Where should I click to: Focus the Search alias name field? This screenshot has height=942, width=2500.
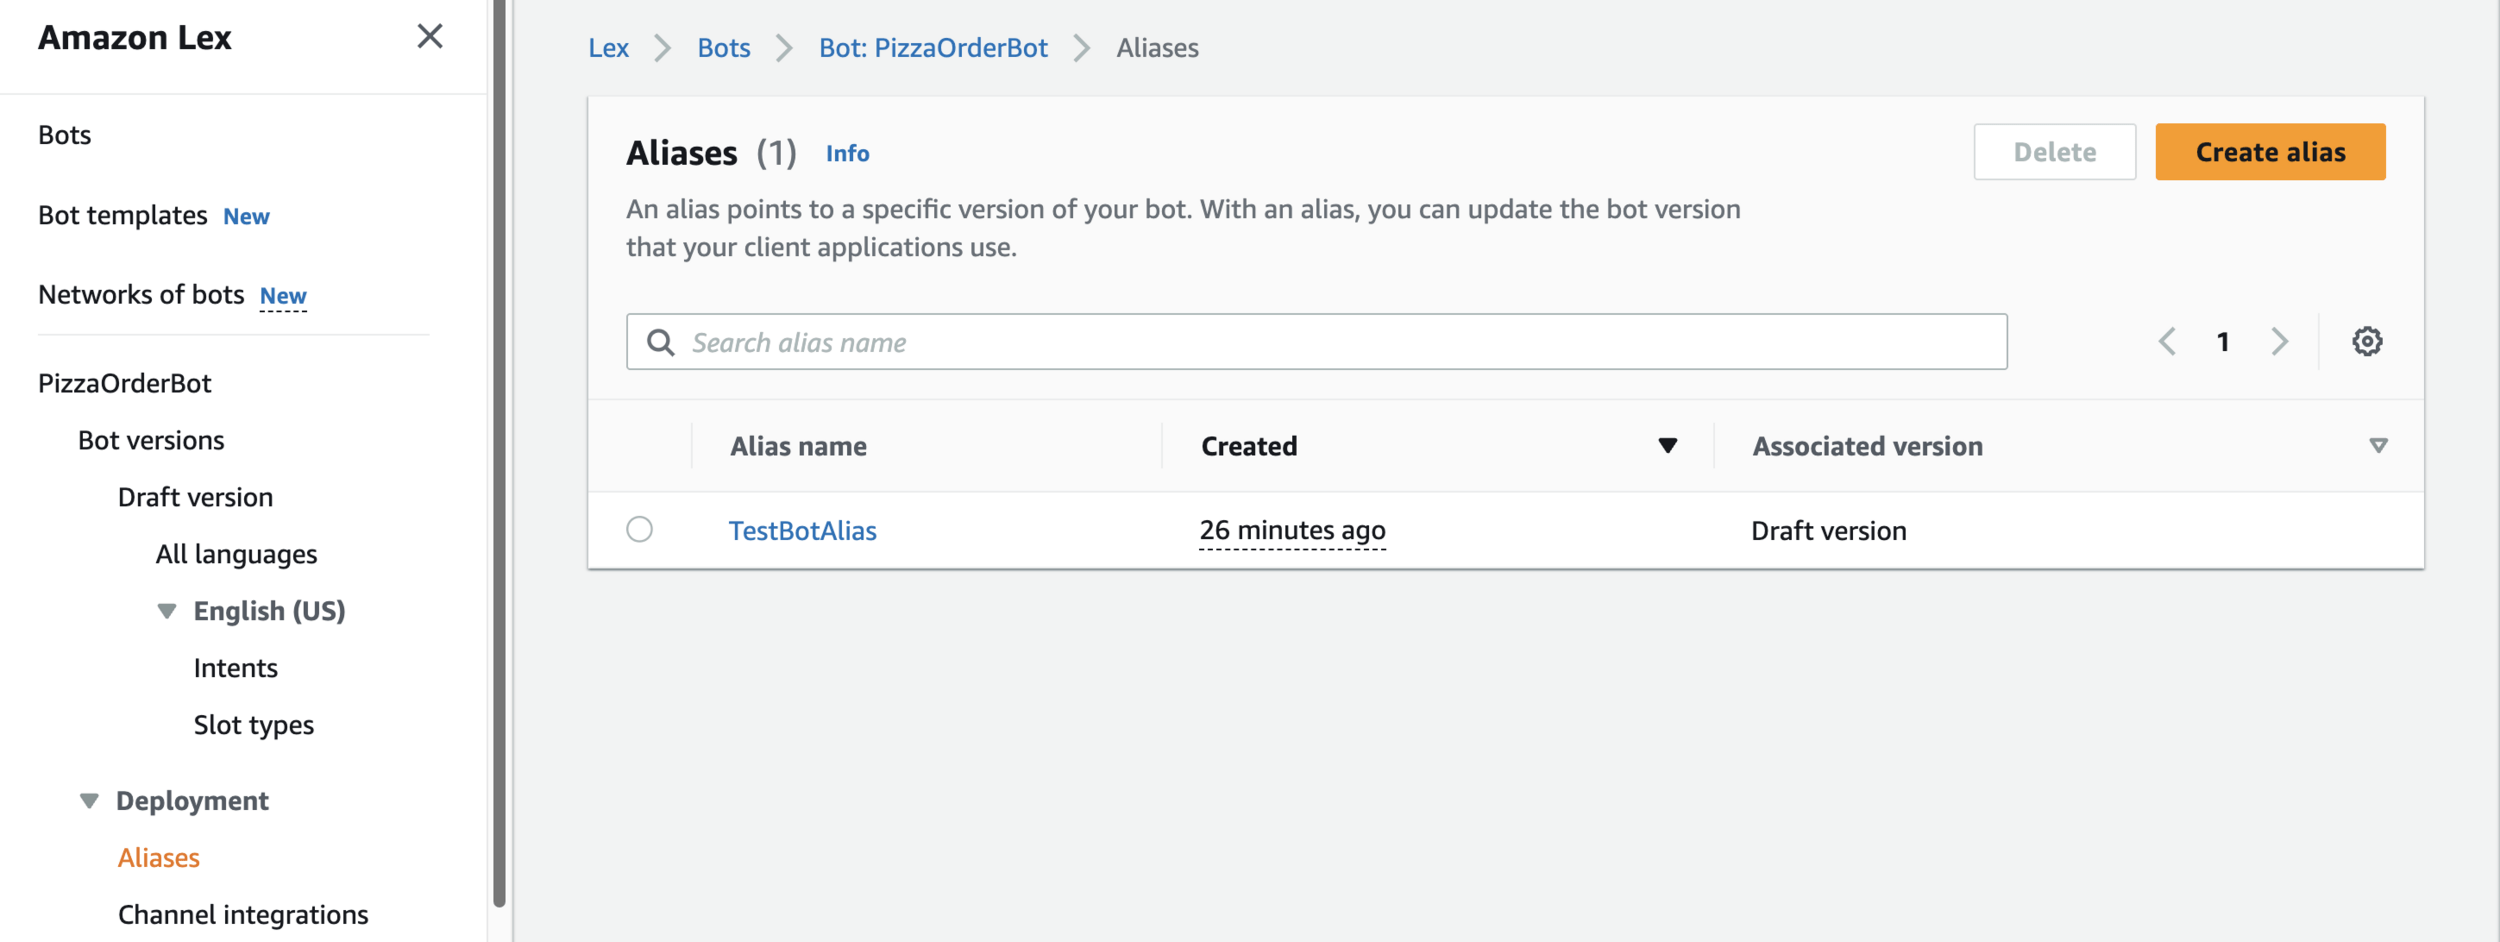click(1340, 343)
